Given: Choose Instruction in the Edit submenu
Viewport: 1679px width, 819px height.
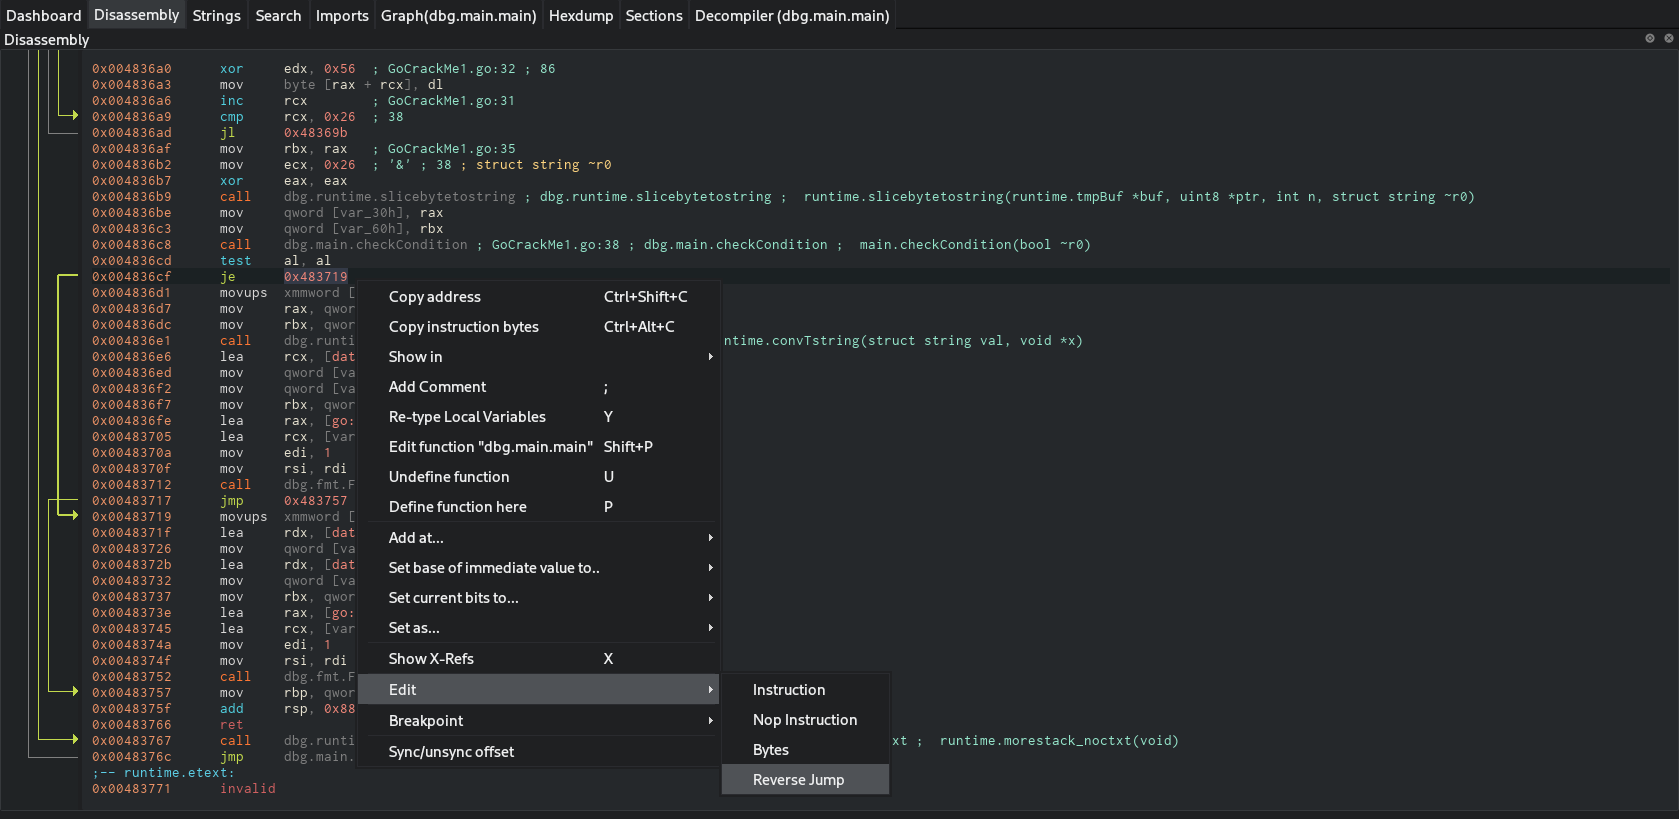Looking at the screenshot, I should [788, 690].
